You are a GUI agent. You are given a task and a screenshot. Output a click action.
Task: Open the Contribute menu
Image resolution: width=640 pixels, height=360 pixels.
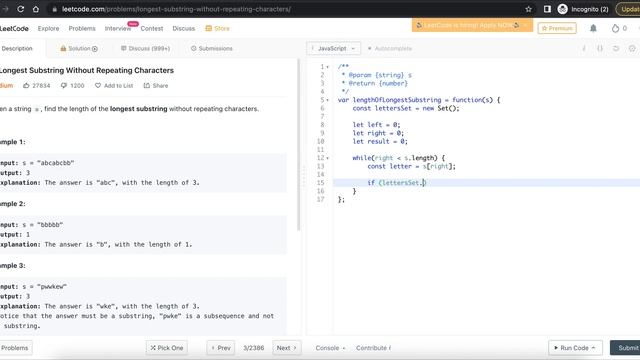point(373,348)
